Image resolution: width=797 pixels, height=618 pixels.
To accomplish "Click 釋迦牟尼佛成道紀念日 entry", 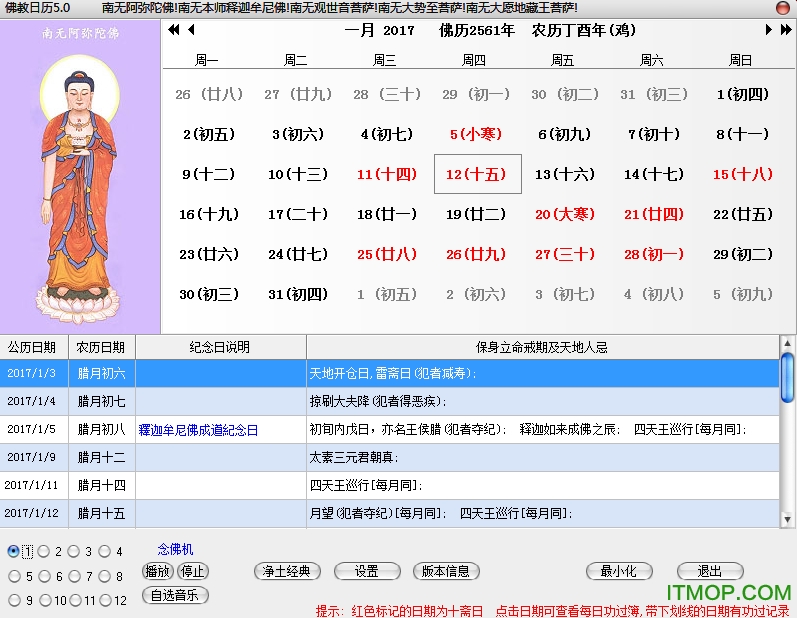I will (198, 430).
